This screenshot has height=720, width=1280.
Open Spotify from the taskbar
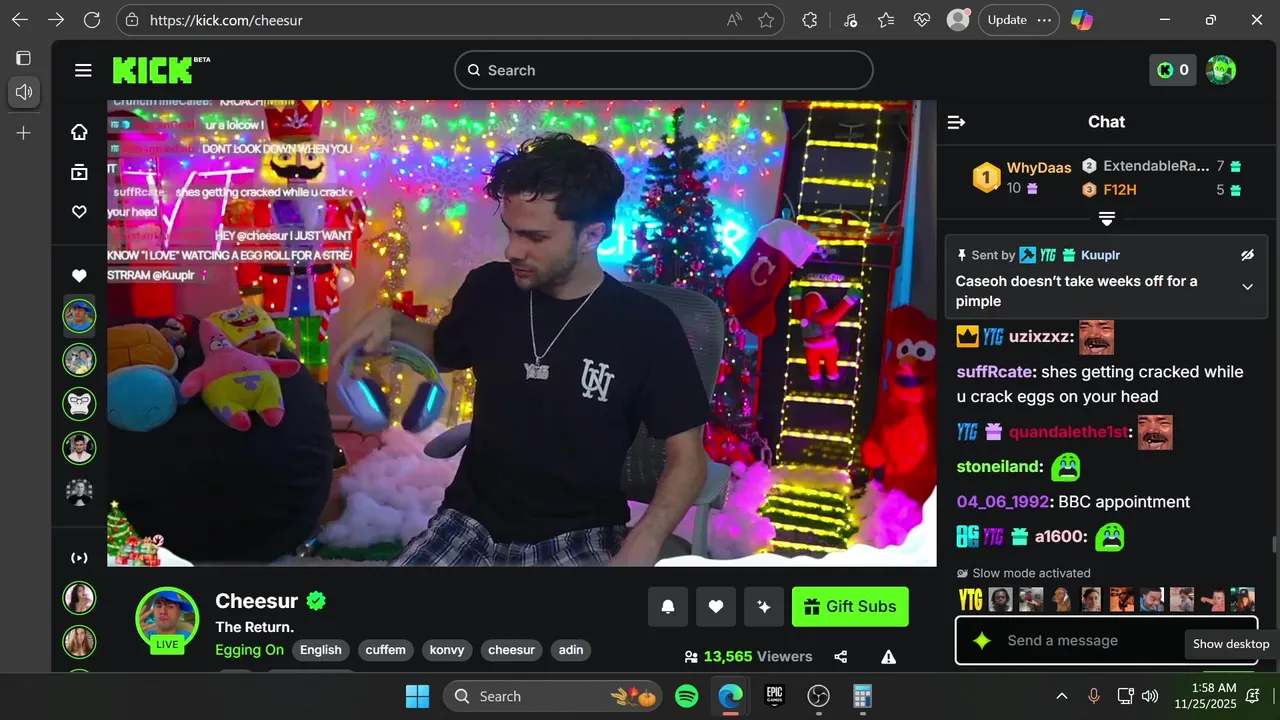(x=686, y=696)
